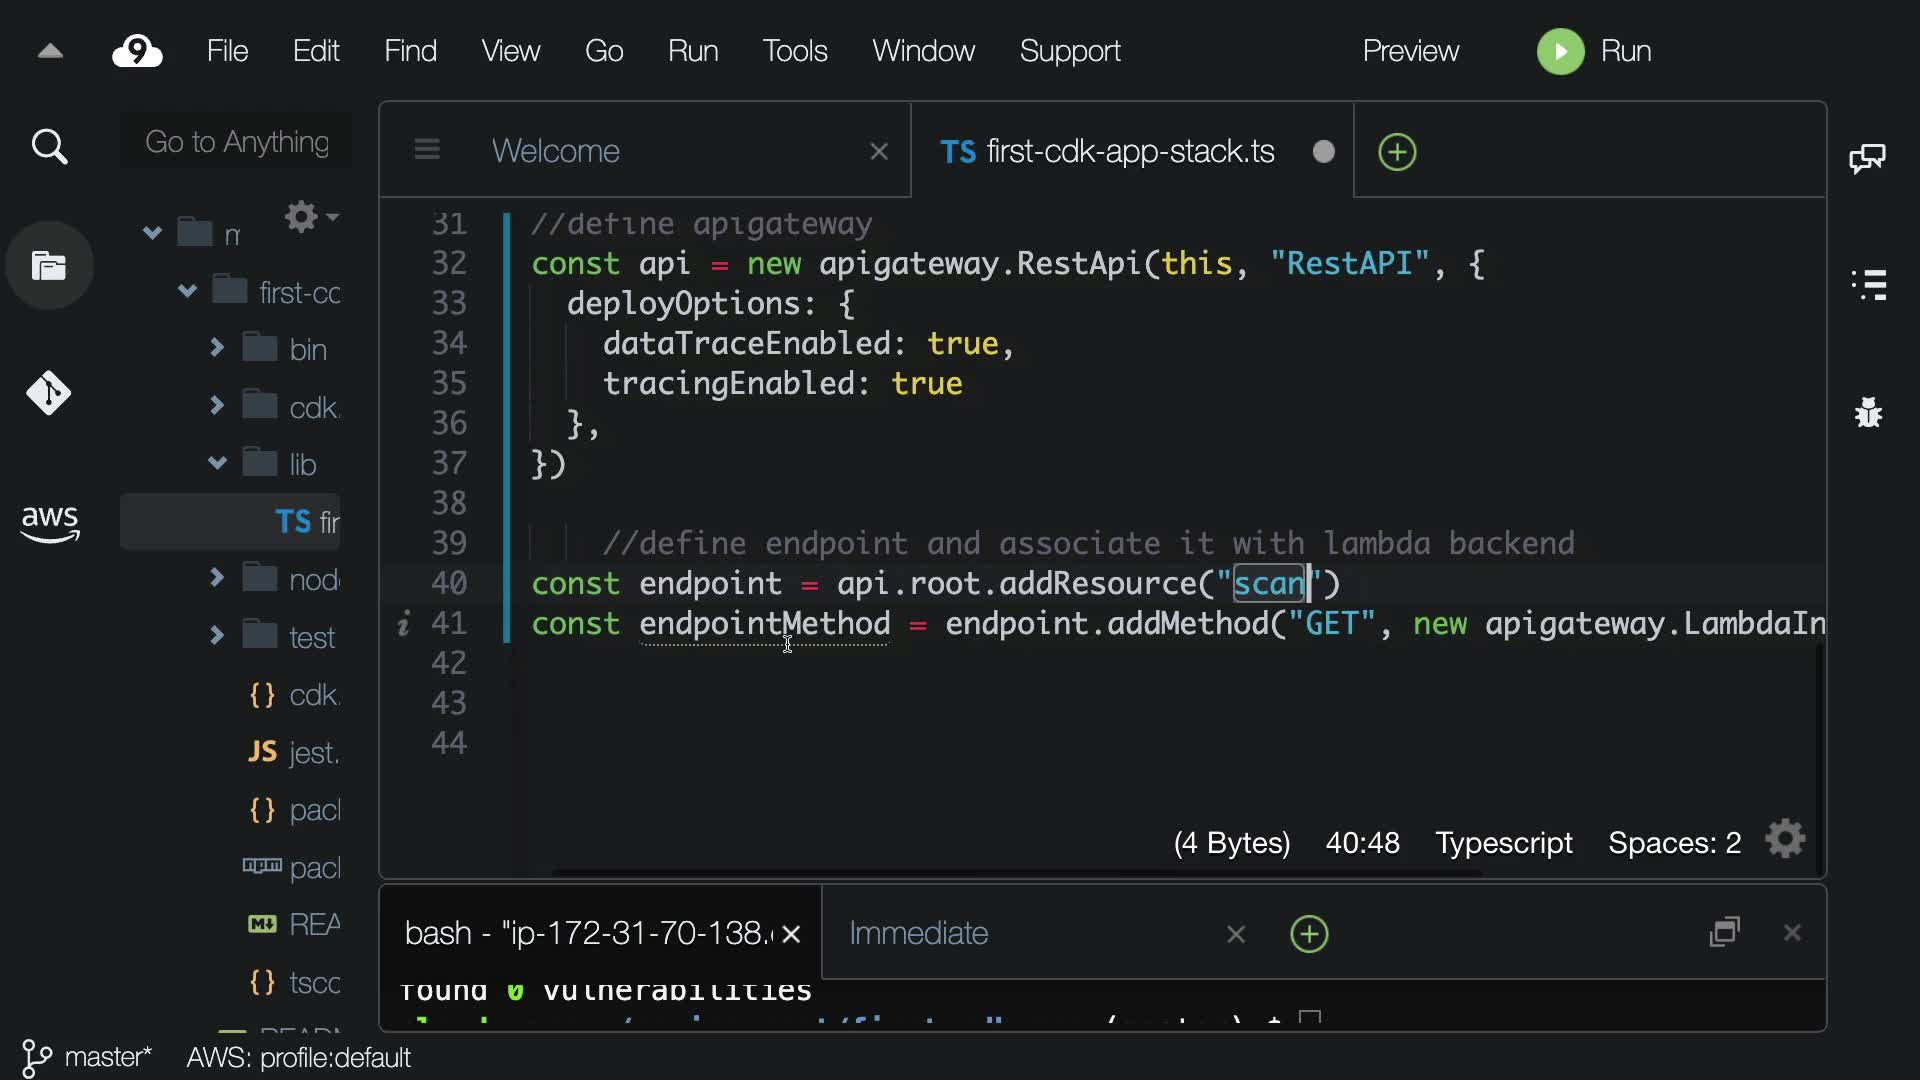Expand the bin folder
This screenshot has height=1080, width=1920.
[x=217, y=348]
